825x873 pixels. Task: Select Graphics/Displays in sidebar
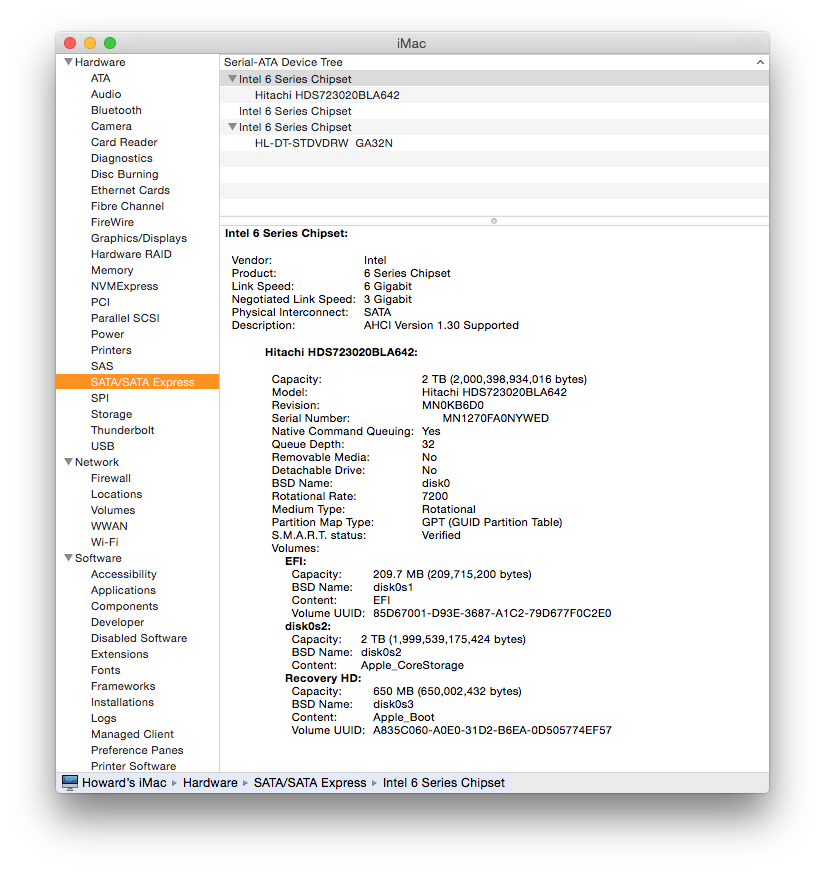pos(138,238)
